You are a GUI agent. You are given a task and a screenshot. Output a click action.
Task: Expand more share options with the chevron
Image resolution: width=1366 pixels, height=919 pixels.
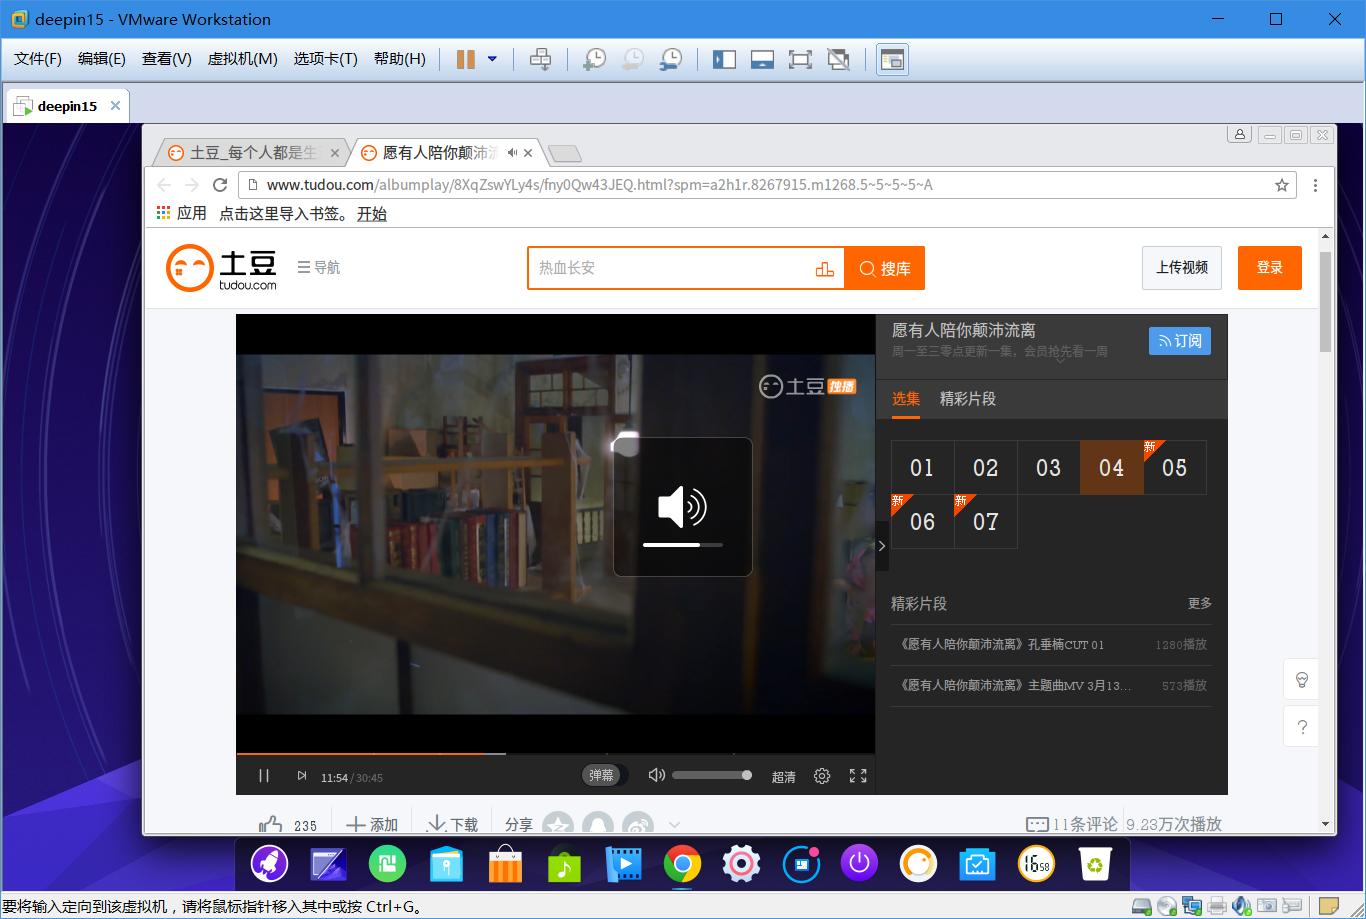674,825
